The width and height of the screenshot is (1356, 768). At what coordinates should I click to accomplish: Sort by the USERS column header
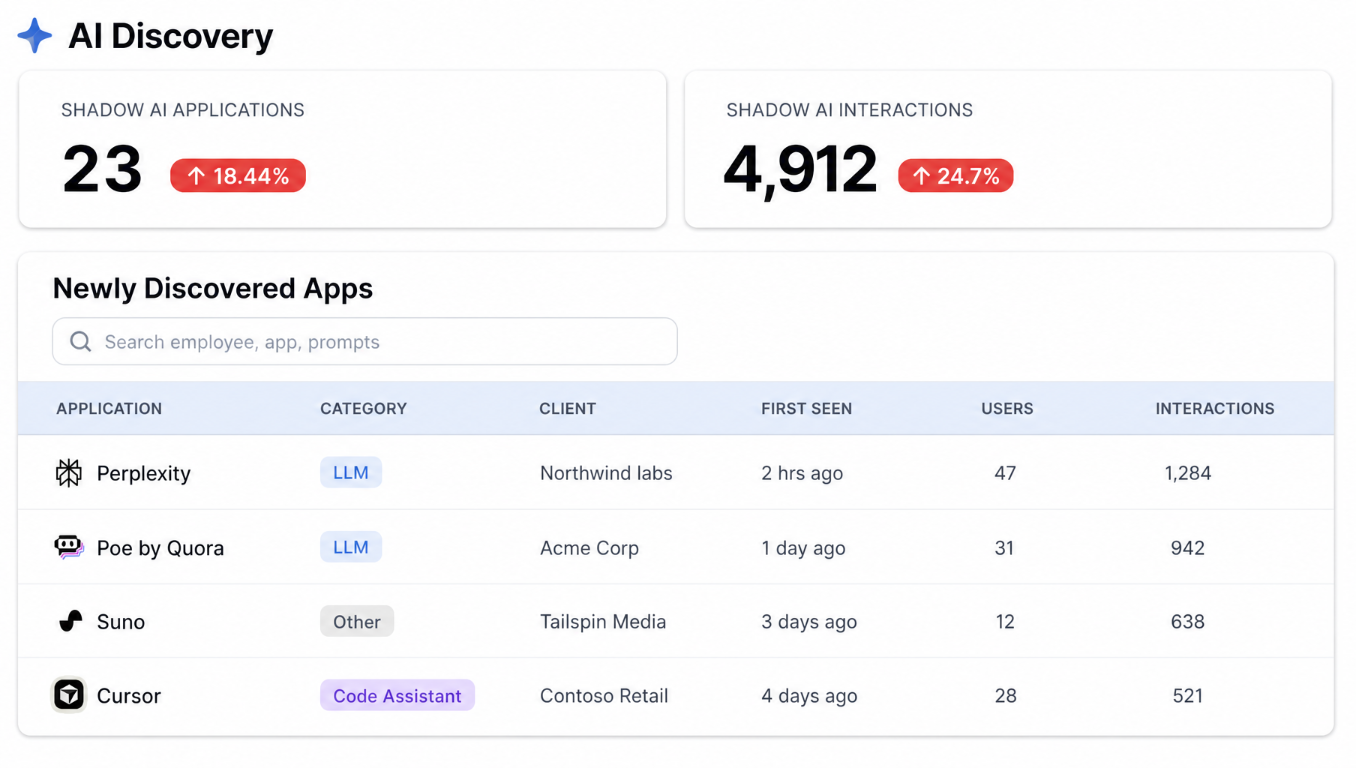1007,409
